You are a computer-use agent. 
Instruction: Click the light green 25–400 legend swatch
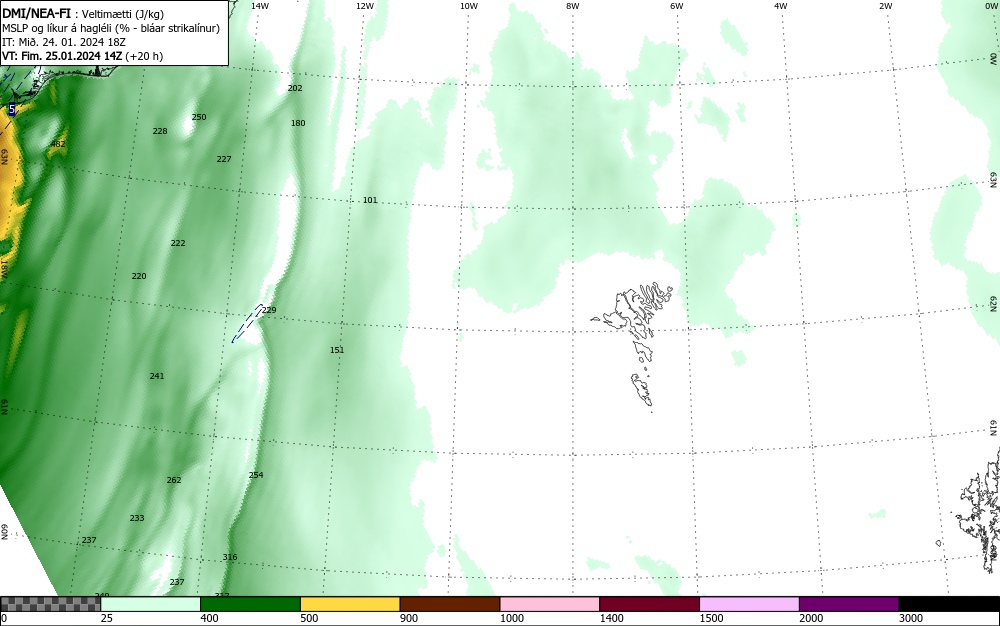(151, 604)
